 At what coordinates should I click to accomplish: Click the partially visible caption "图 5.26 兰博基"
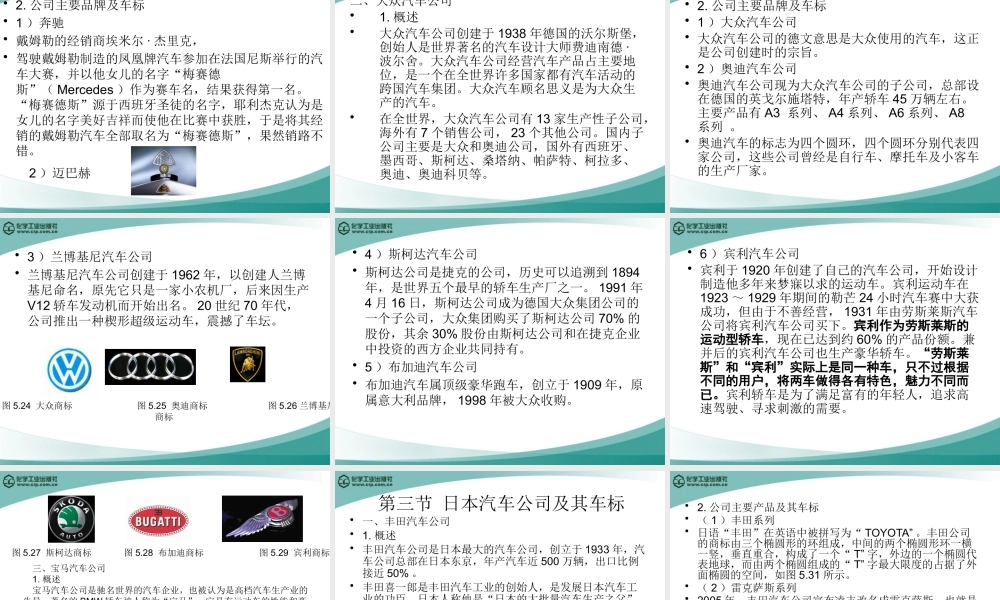[x=299, y=406]
